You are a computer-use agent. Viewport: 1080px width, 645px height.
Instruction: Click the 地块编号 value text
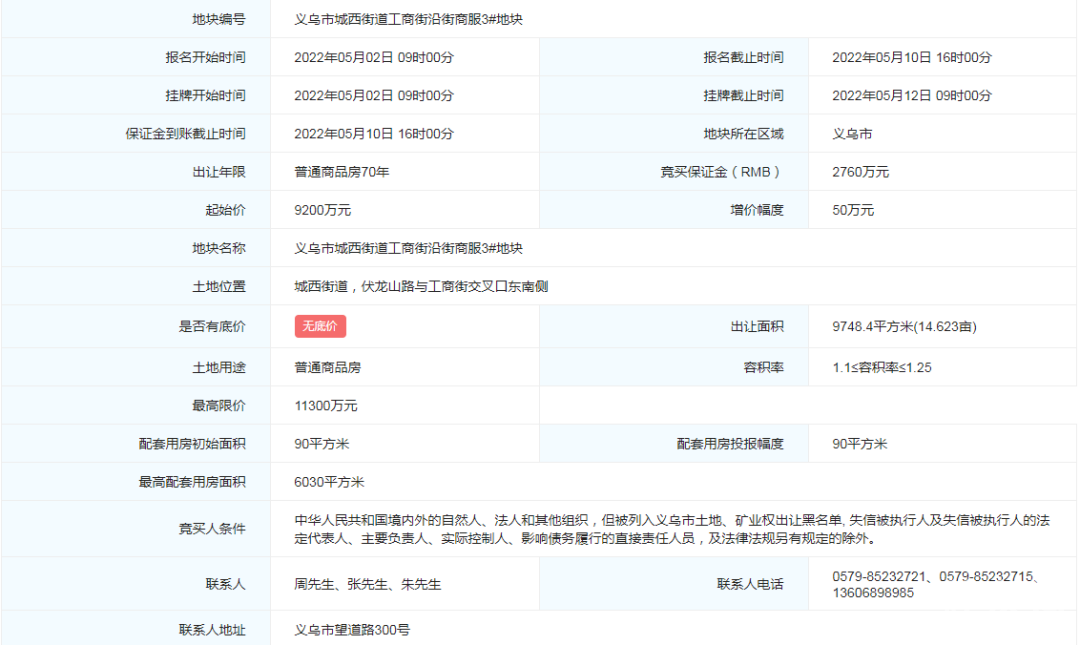[x=408, y=19]
